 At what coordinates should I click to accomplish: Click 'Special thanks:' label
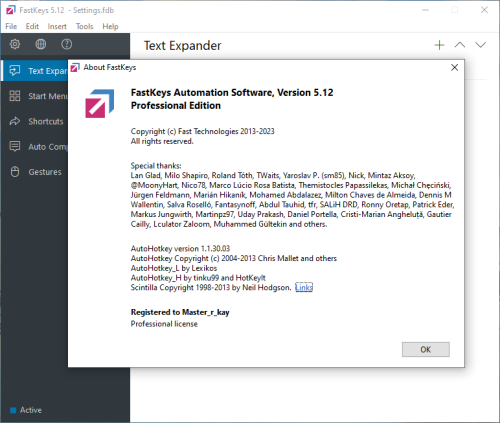(x=156, y=166)
